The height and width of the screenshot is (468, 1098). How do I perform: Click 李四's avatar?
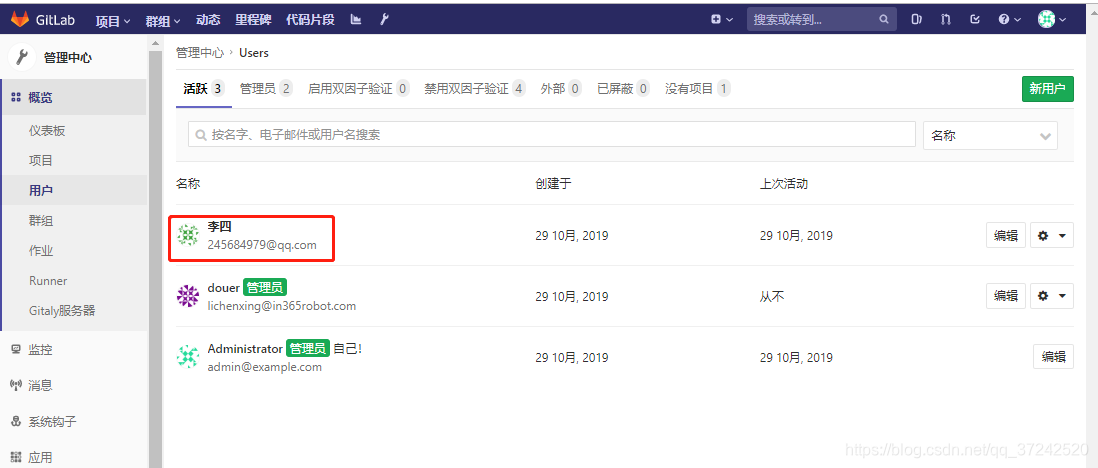188,235
